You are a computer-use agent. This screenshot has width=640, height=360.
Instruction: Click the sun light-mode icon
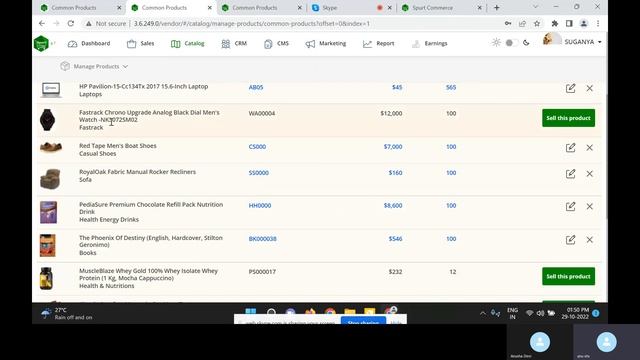click(x=496, y=42)
